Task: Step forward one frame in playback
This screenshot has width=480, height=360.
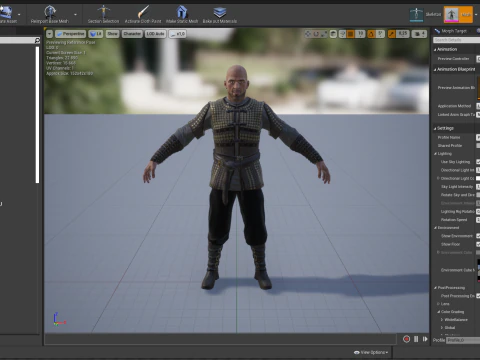Action: (x=425, y=339)
